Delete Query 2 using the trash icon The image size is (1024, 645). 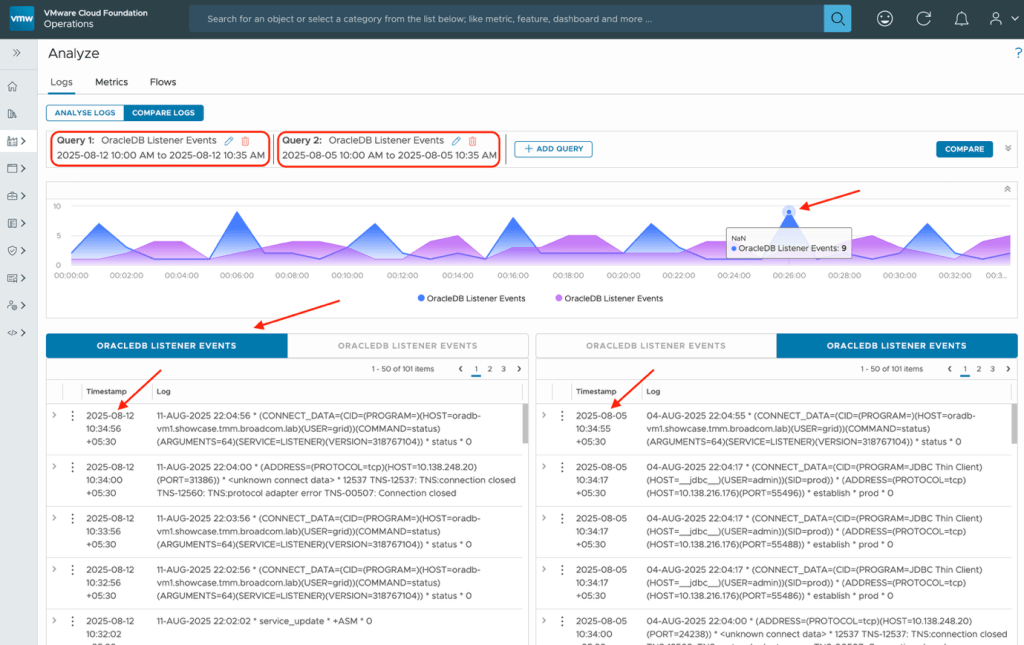(472, 142)
